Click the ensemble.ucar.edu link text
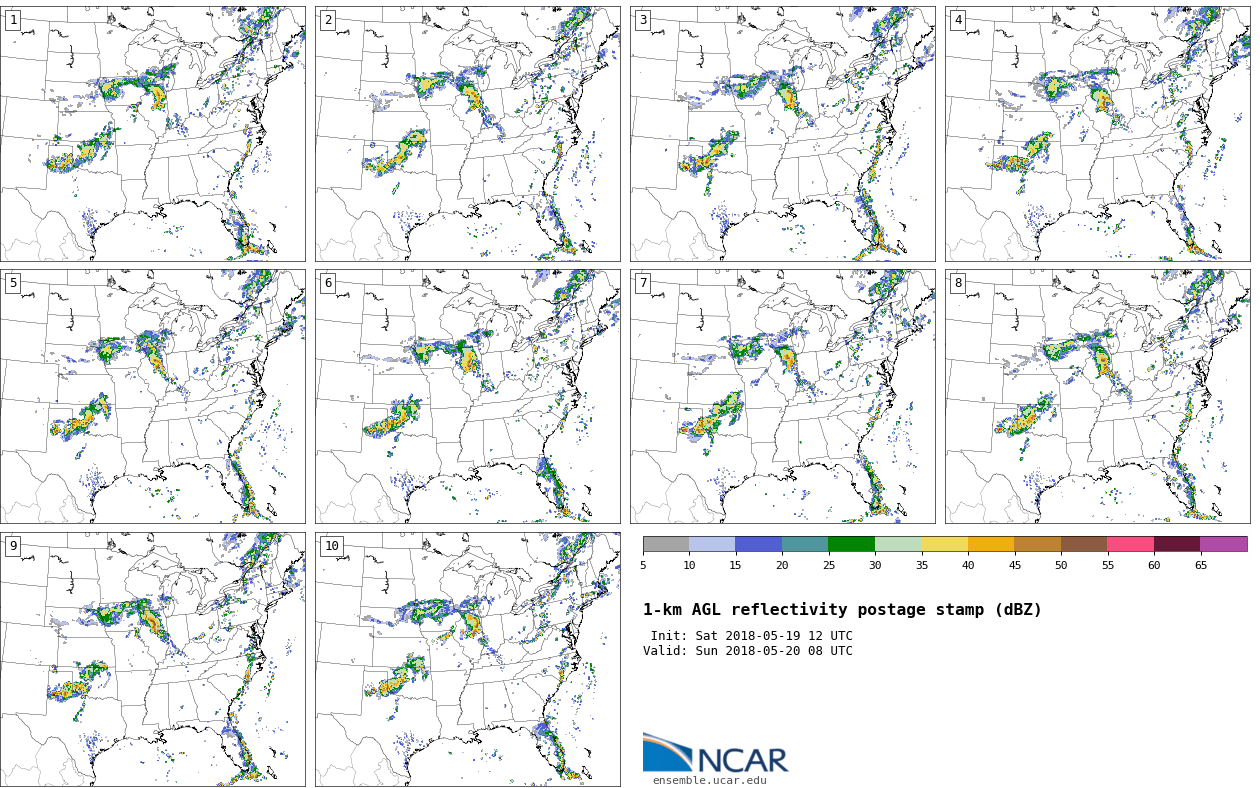The width and height of the screenshot is (1260, 788). (x=710, y=780)
